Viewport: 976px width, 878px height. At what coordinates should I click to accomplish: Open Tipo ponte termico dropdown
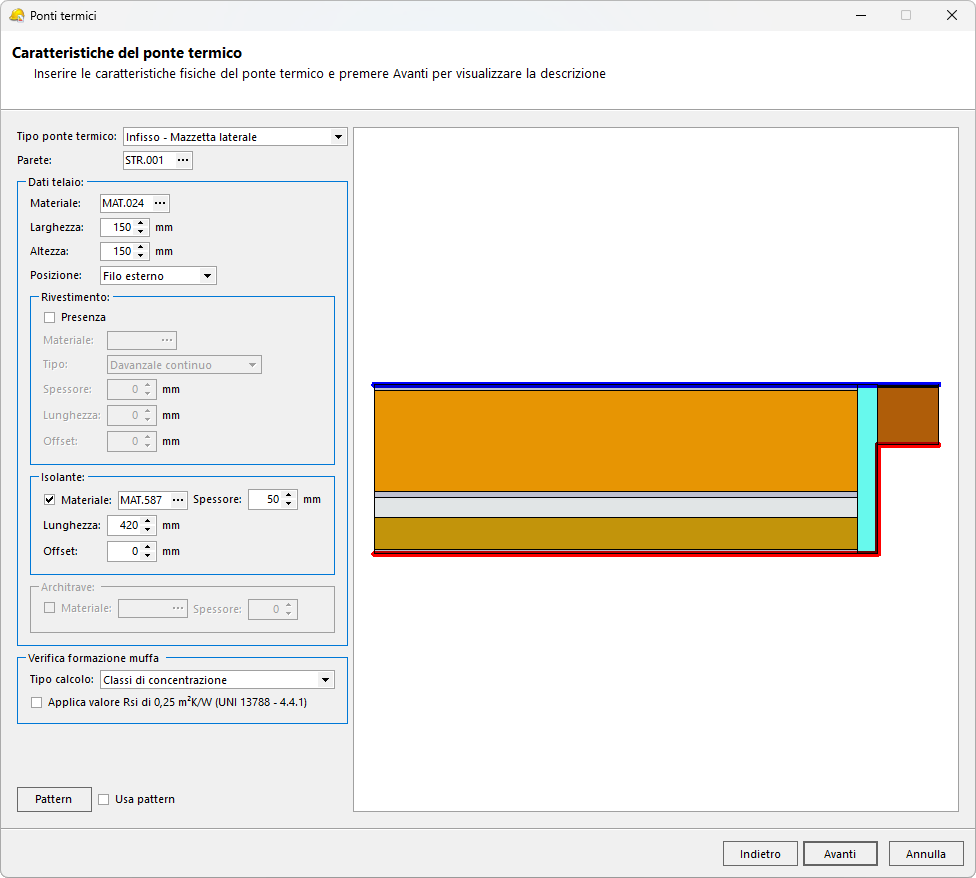[x=338, y=137]
